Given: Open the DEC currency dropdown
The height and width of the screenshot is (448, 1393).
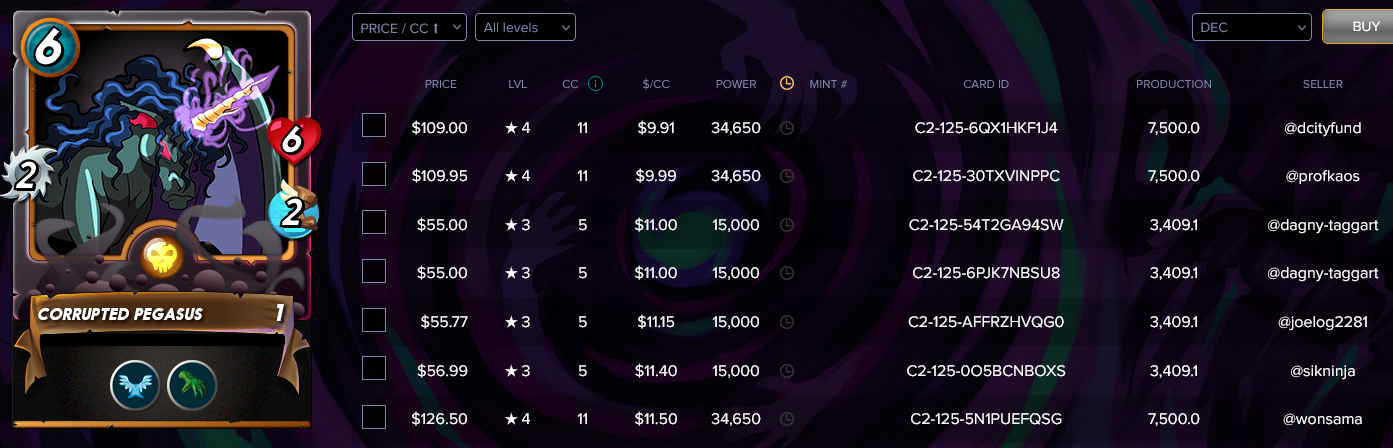Looking at the screenshot, I should tap(1251, 27).
